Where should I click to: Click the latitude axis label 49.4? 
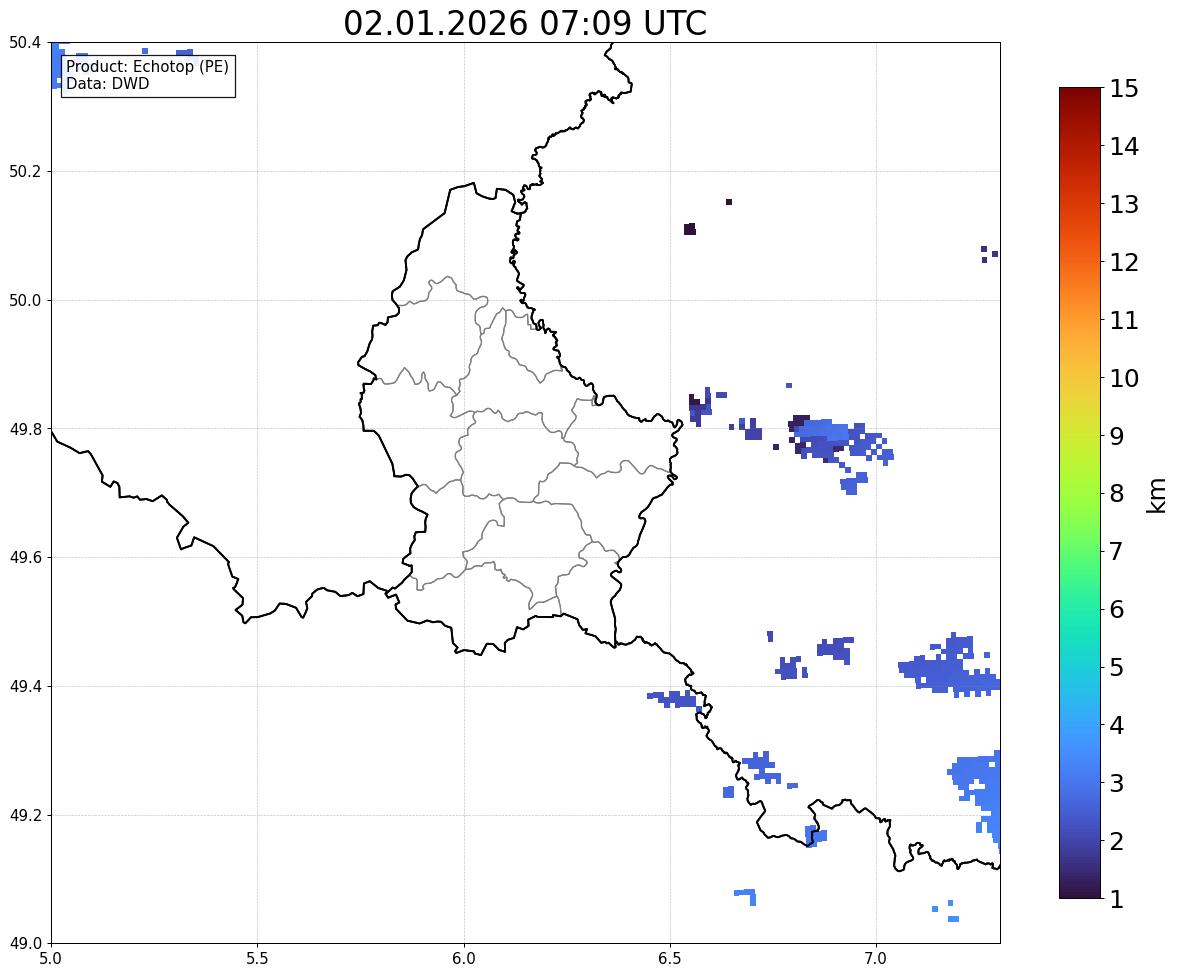click(25, 687)
